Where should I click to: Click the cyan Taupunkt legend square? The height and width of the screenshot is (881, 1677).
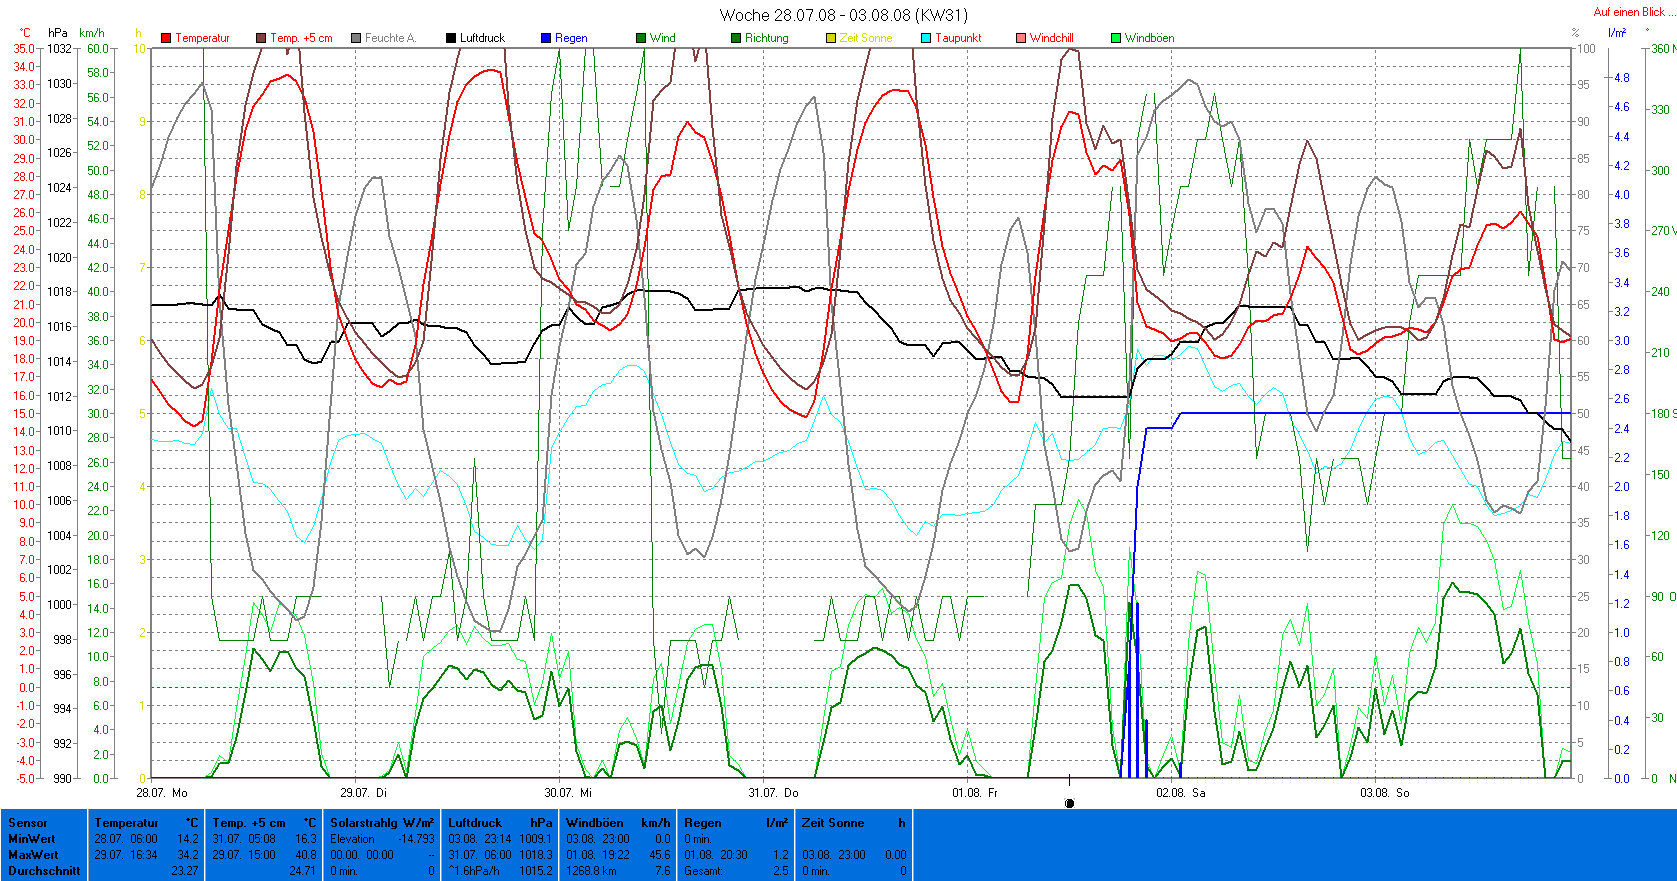click(926, 38)
